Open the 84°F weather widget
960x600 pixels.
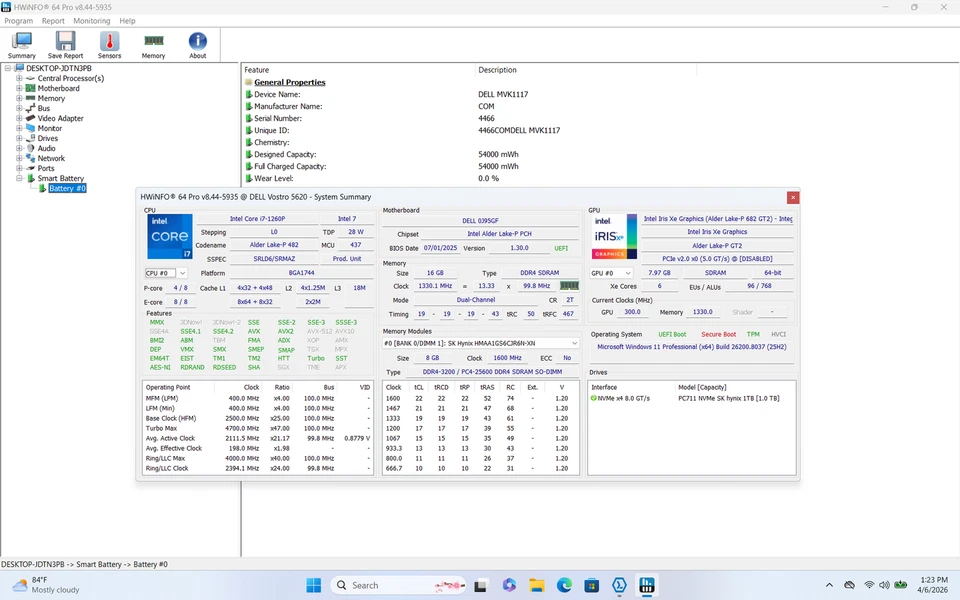[47, 585]
